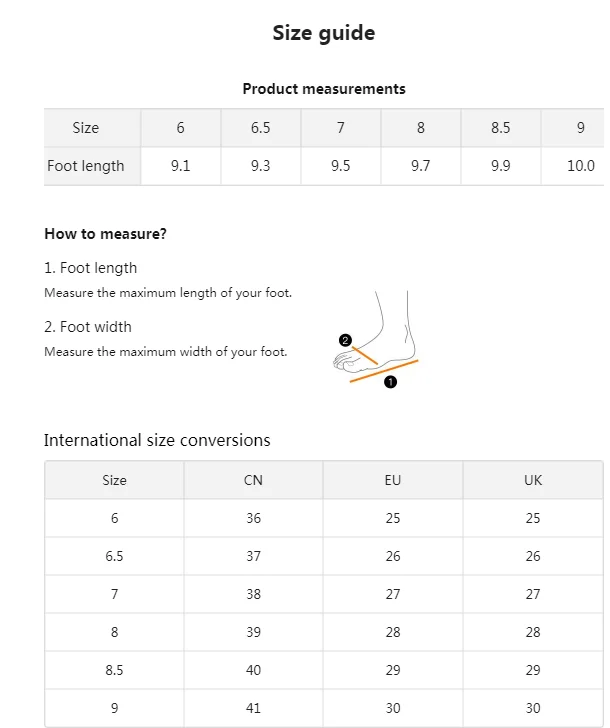Click the 'How to measure?' heading
Image resolution: width=610 pixels, height=728 pixels.
click(105, 234)
